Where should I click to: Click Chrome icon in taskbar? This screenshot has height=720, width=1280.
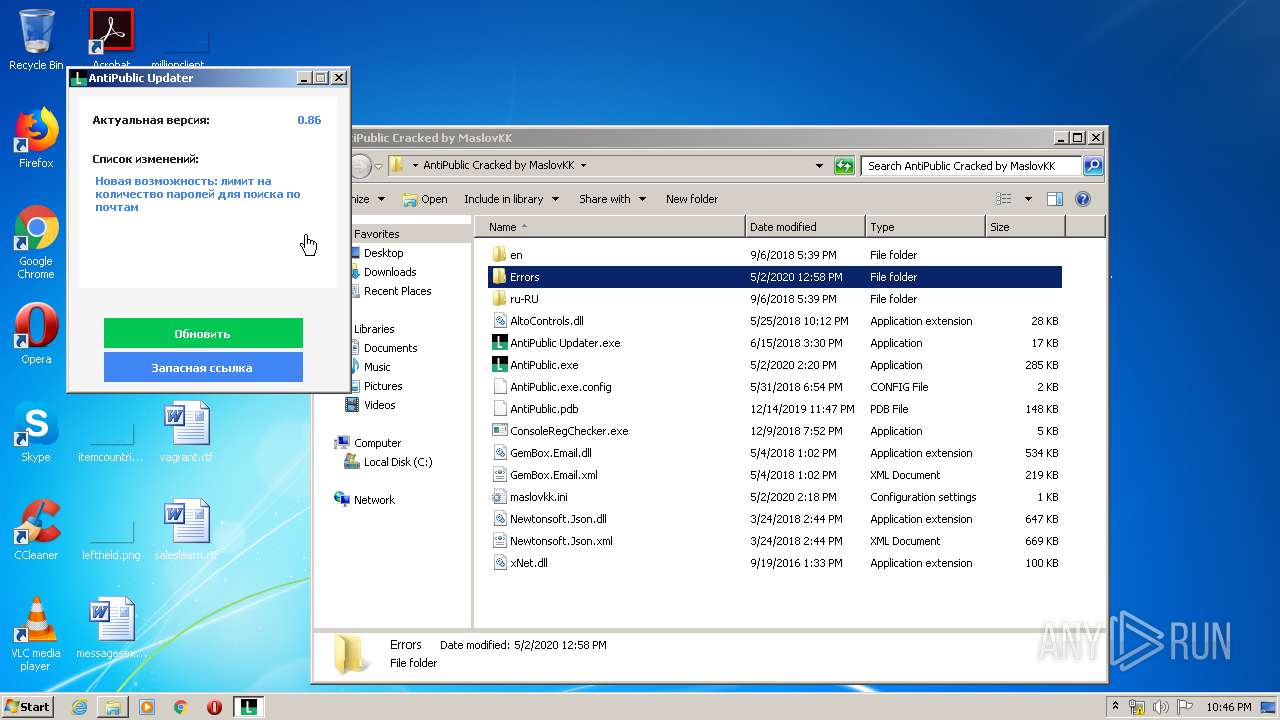coord(181,707)
